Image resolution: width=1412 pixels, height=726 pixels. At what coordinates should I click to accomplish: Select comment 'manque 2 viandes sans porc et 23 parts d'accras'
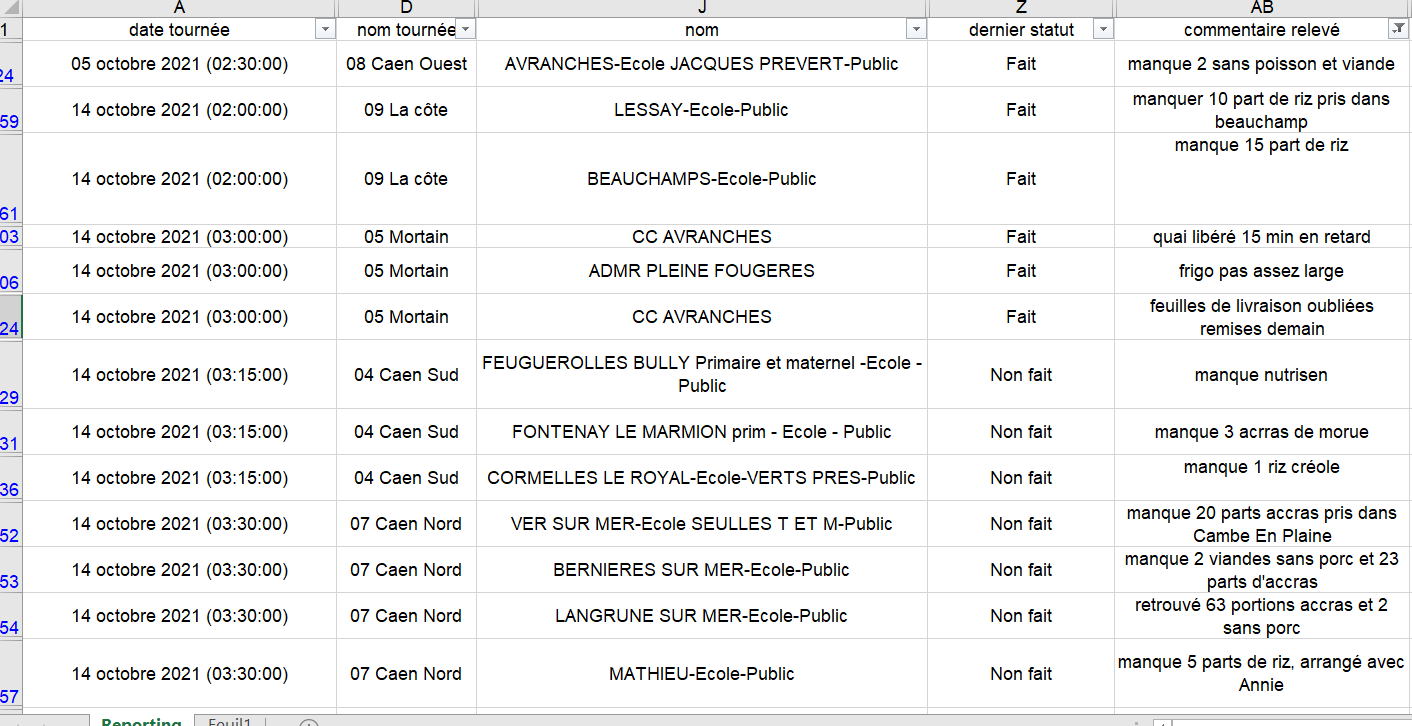tap(1262, 570)
